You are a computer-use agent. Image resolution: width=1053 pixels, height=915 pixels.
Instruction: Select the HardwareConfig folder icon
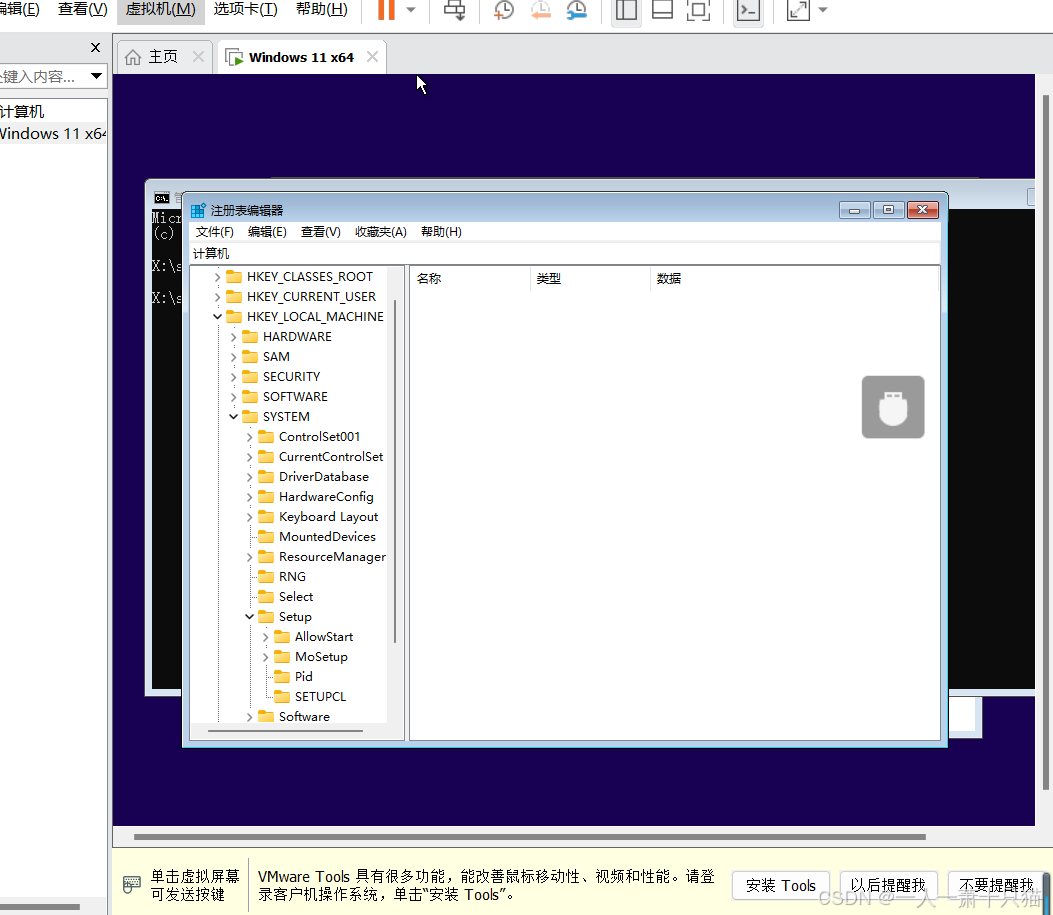tap(266, 497)
